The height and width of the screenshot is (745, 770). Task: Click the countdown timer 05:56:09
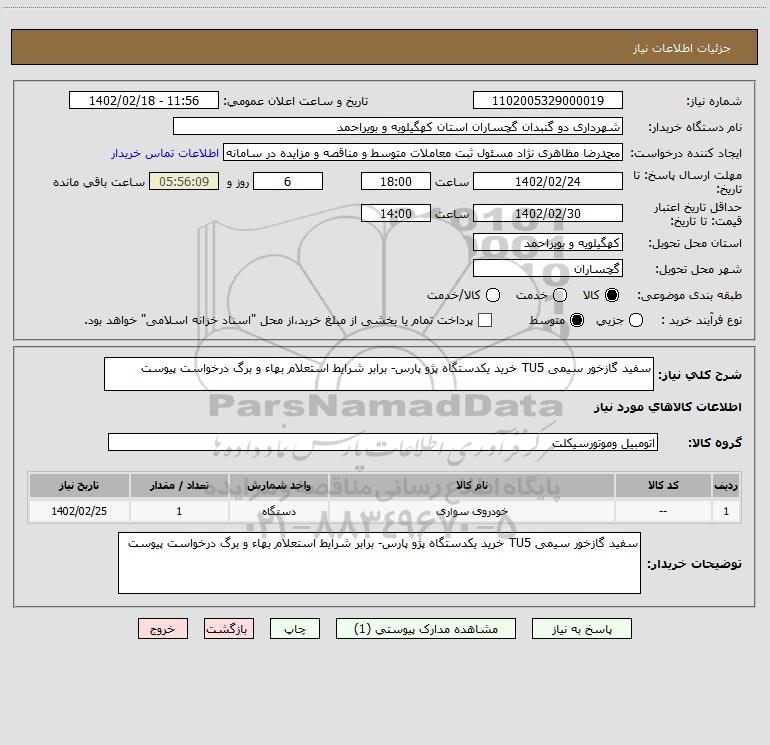184,181
